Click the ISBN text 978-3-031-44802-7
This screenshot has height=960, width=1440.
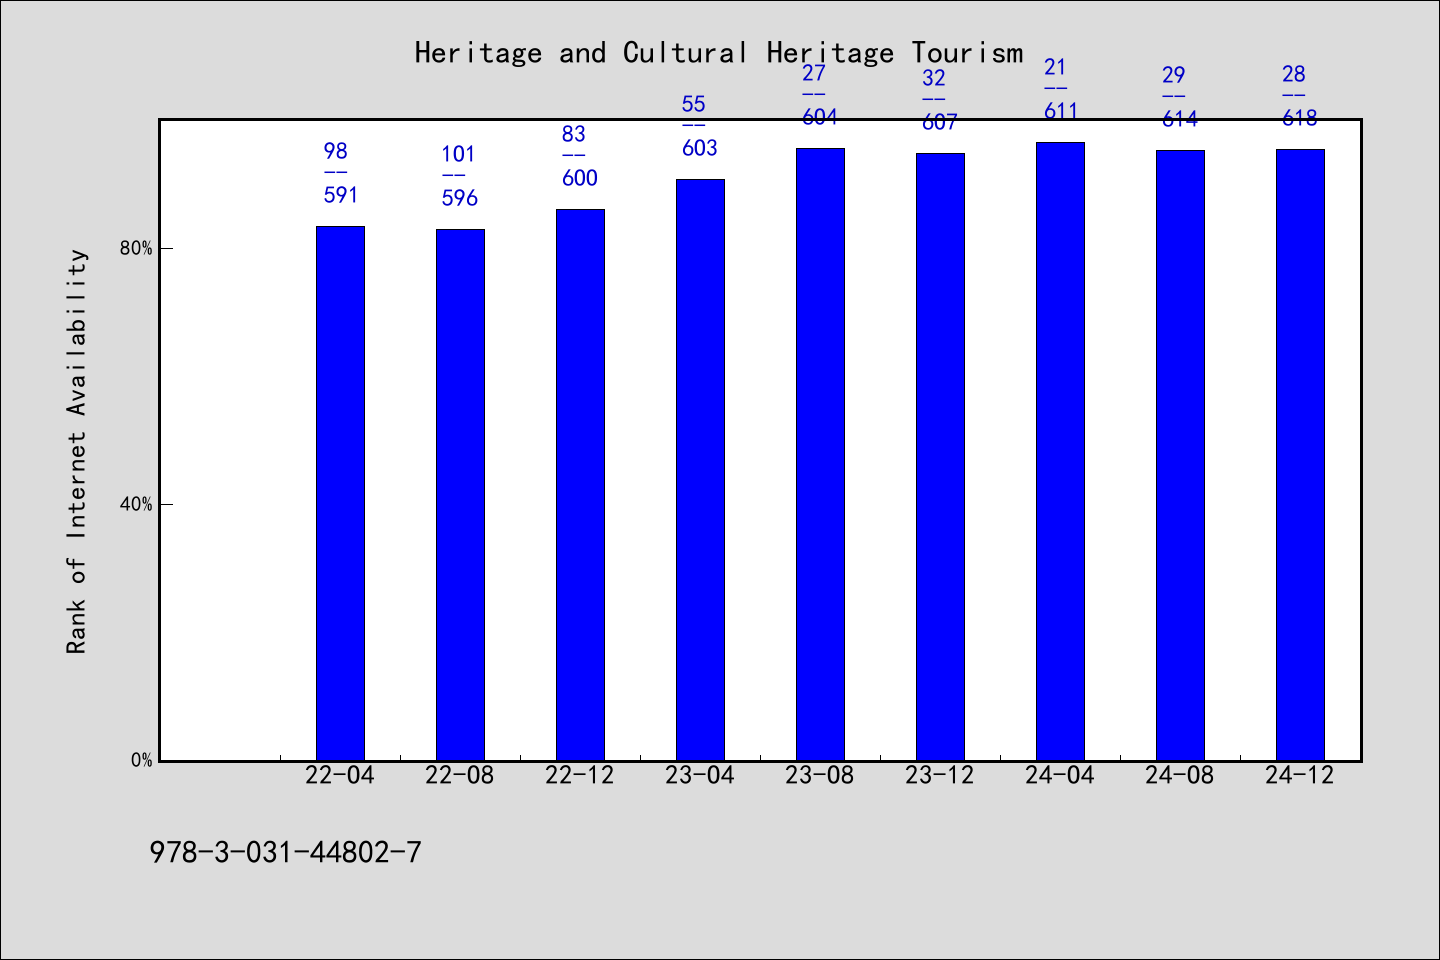pyautogui.click(x=285, y=853)
